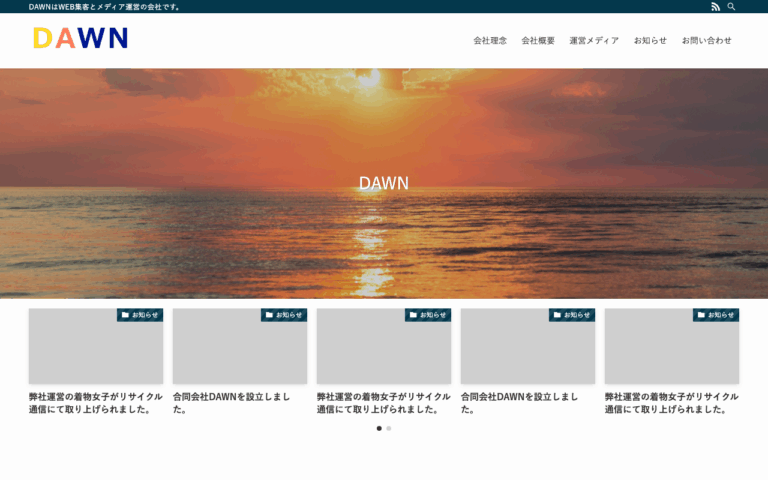Open 会社理念 menu item
768x480 pixels.
coord(490,41)
